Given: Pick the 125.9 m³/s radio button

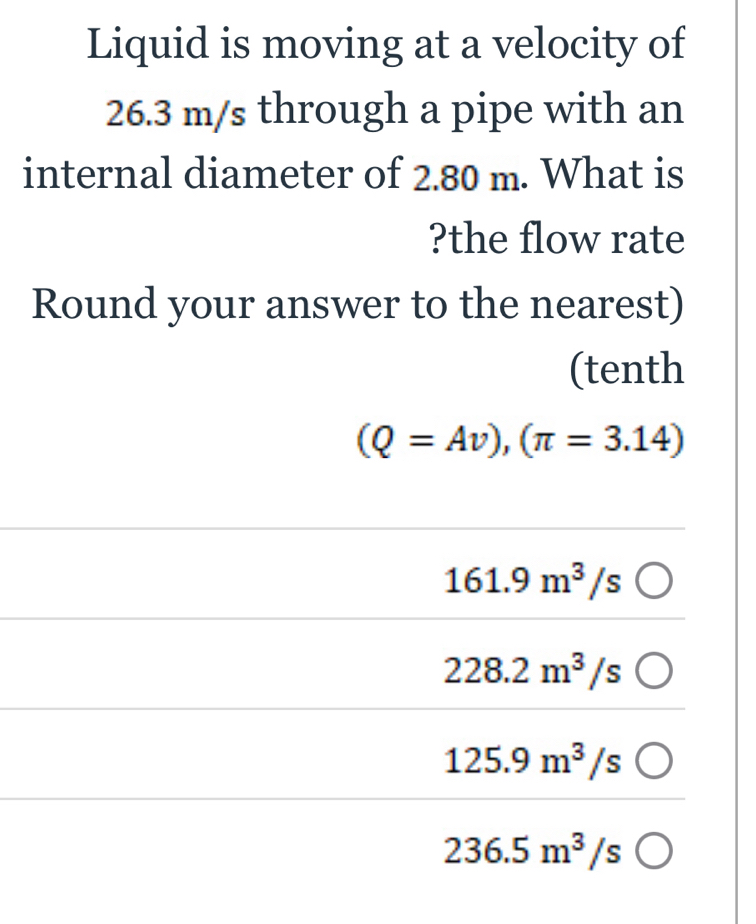Looking at the screenshot, I should click(651, 765).
